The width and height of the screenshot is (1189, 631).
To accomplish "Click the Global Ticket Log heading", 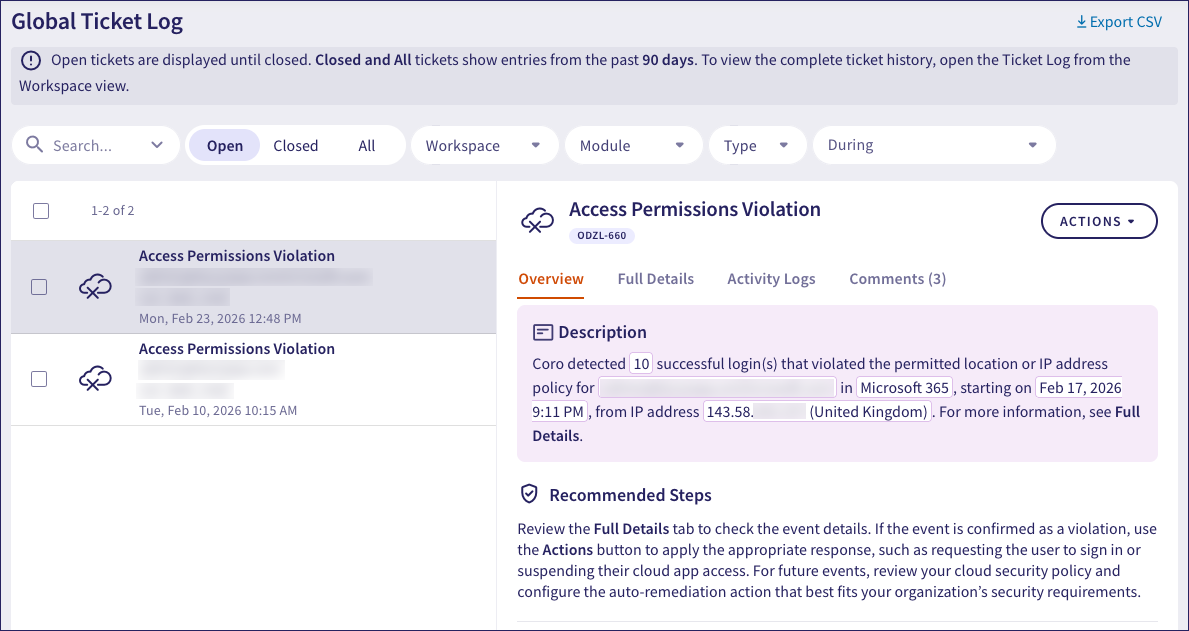I will click(x=97, y=21).
